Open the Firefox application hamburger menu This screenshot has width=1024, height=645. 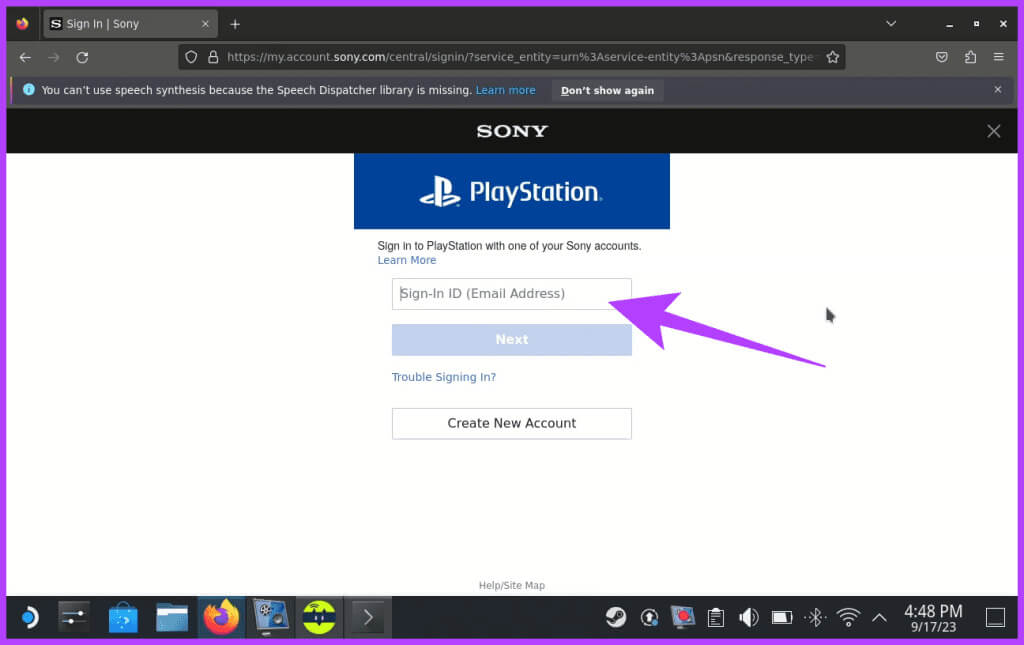pos(999,57)
